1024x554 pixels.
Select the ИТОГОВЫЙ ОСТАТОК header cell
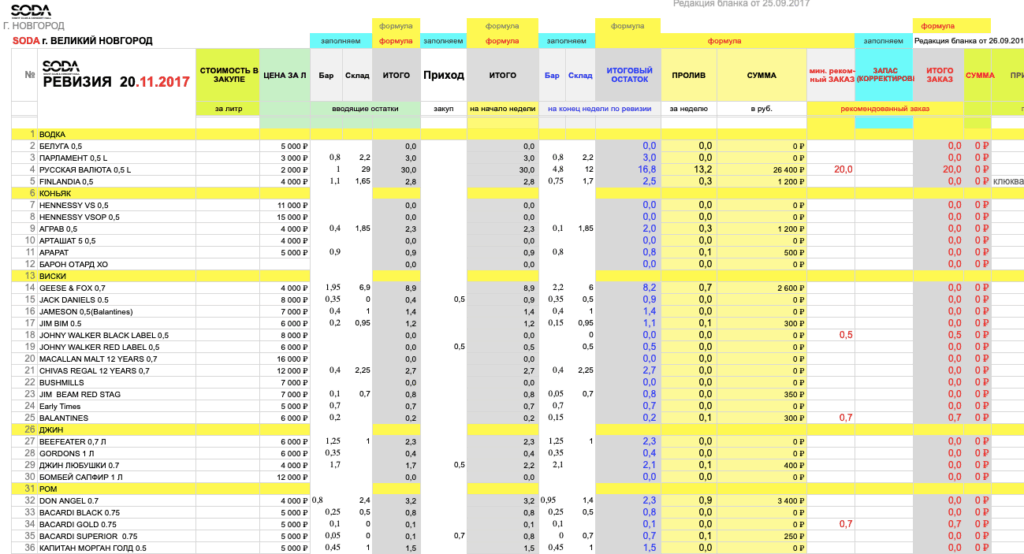click(629, 75)
